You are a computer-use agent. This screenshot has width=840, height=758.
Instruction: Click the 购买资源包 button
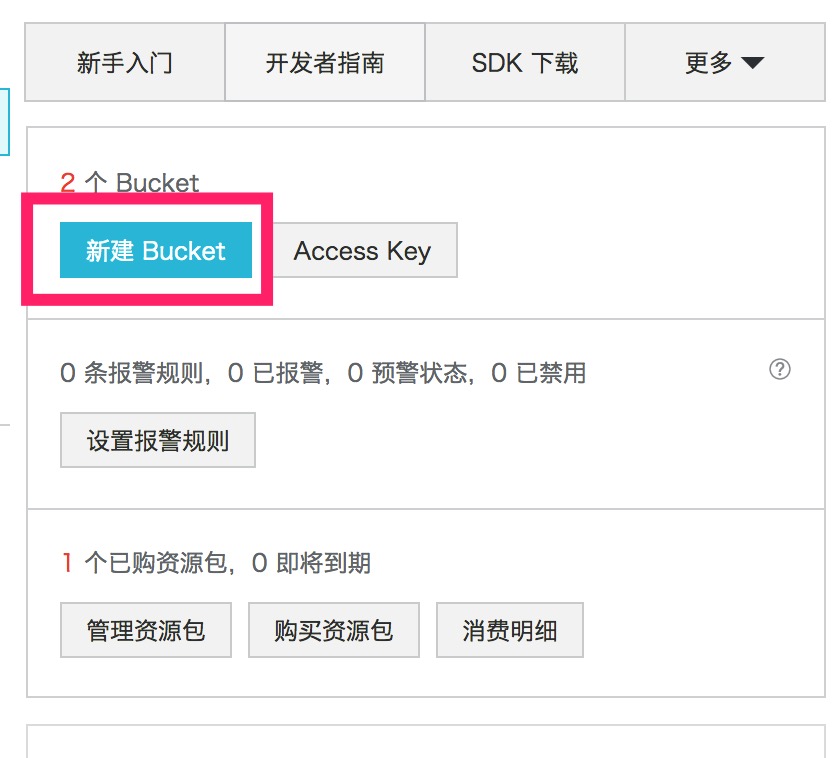pyautogui.click(x=334, y=630)
